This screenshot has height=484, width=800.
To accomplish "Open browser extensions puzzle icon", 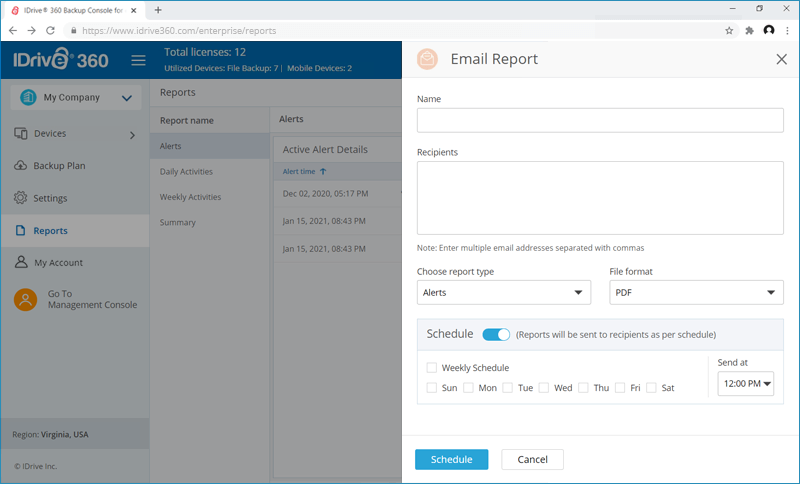I will [x=749, y=31].
